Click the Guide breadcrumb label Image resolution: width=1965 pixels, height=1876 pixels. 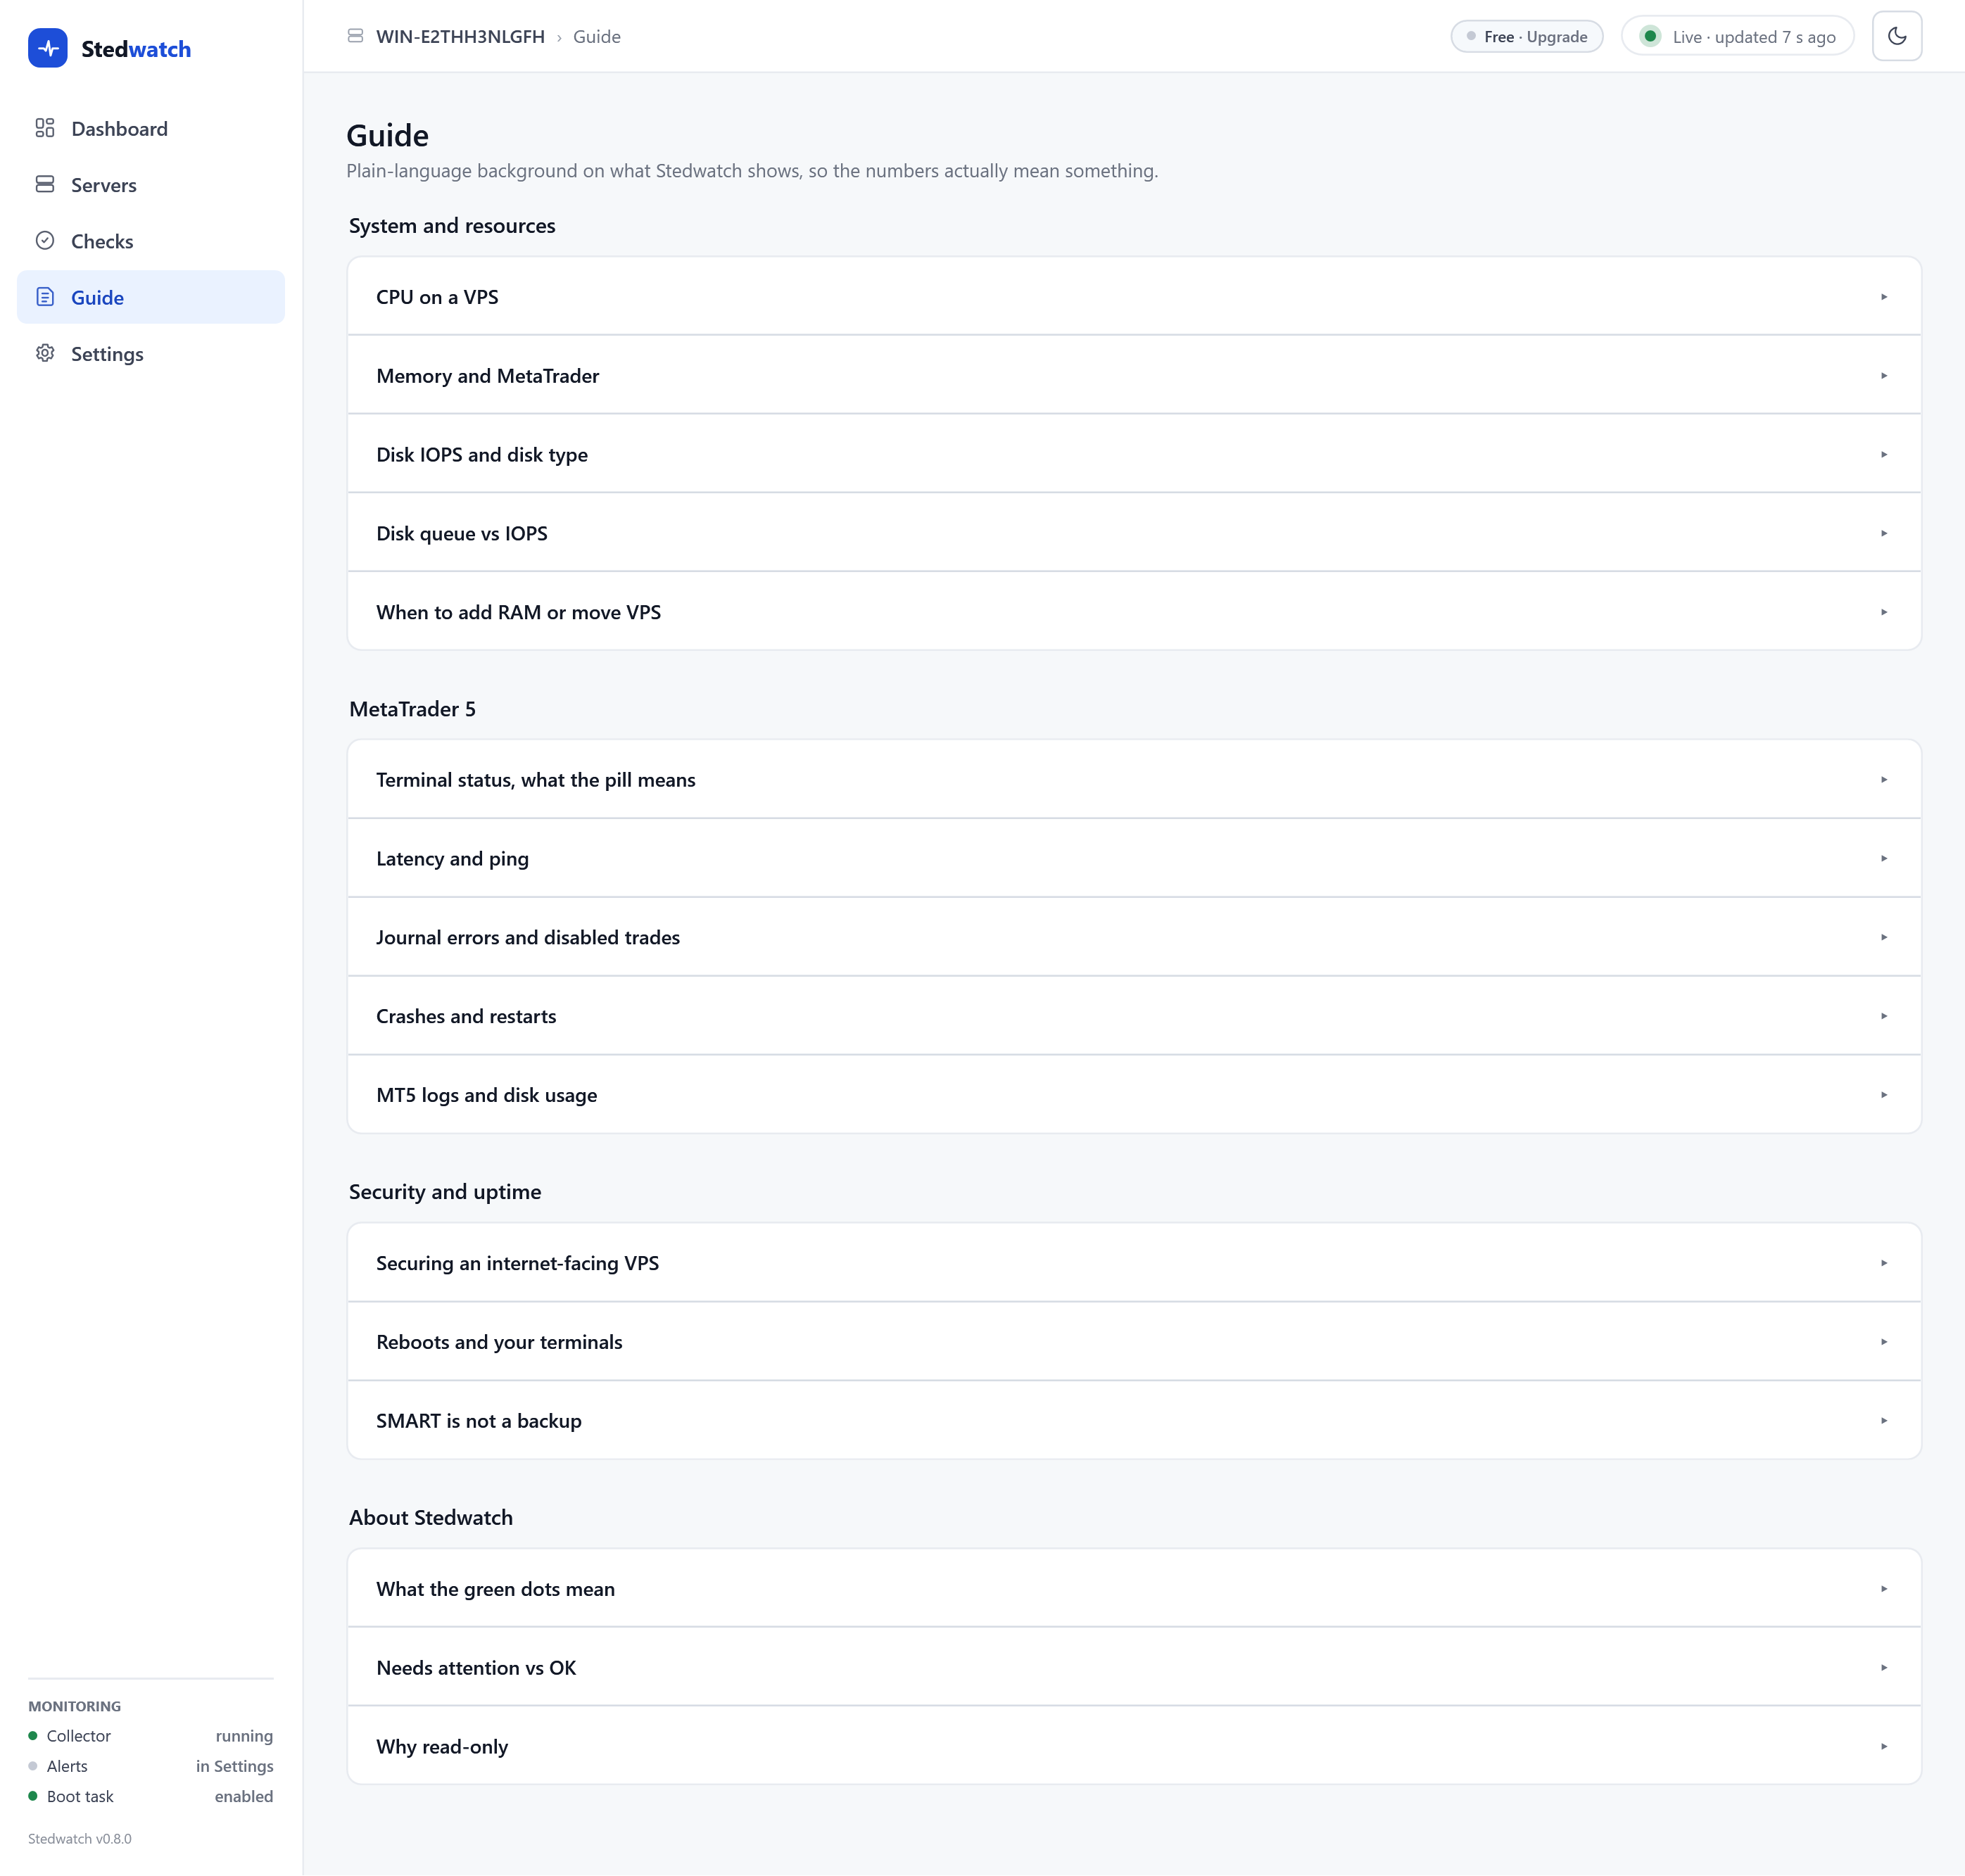(597, 36)
